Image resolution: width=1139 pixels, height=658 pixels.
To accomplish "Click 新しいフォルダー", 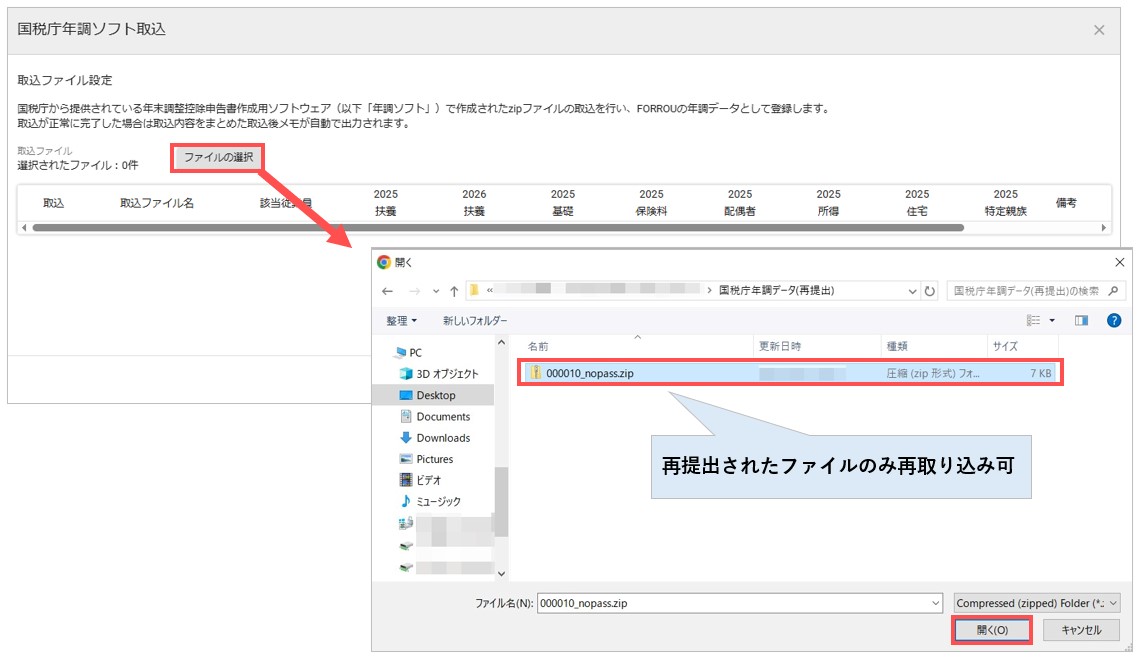I will (x=475, y=320).
